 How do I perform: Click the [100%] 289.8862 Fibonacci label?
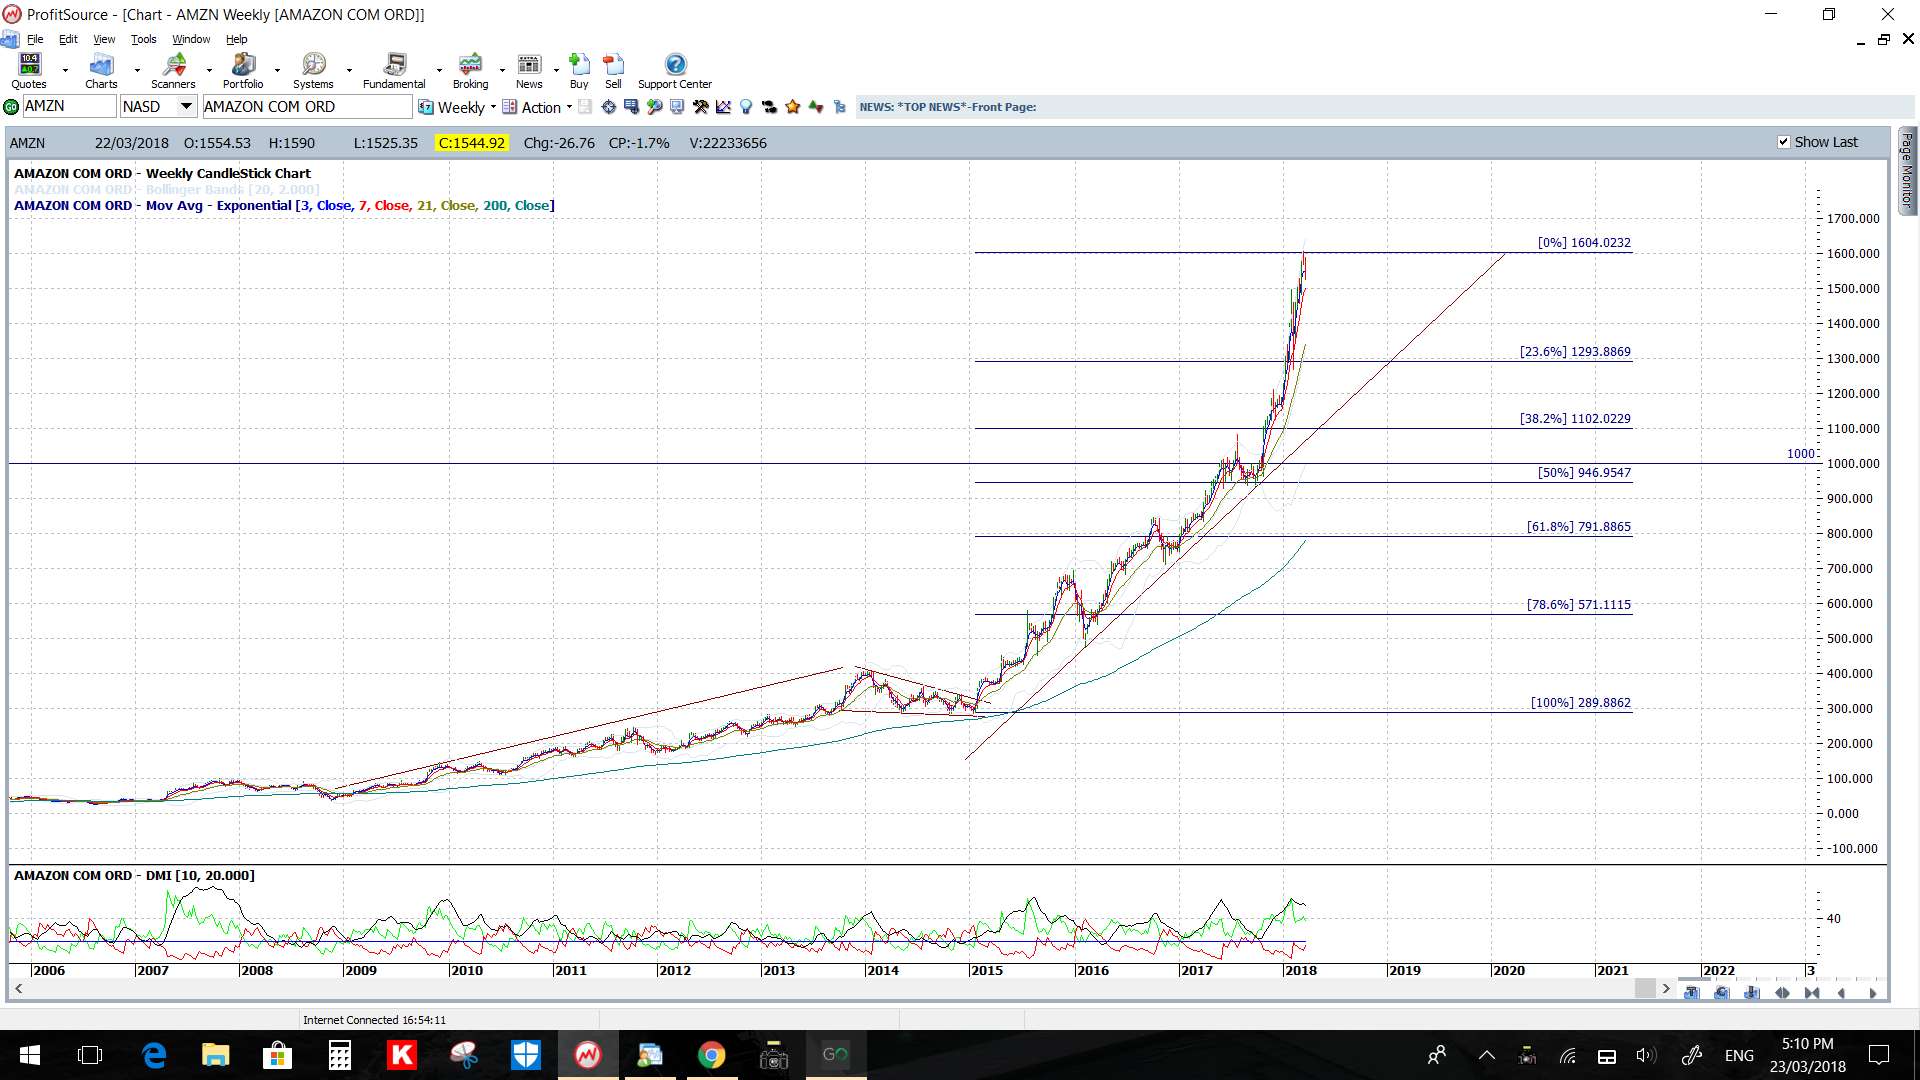1580,703
